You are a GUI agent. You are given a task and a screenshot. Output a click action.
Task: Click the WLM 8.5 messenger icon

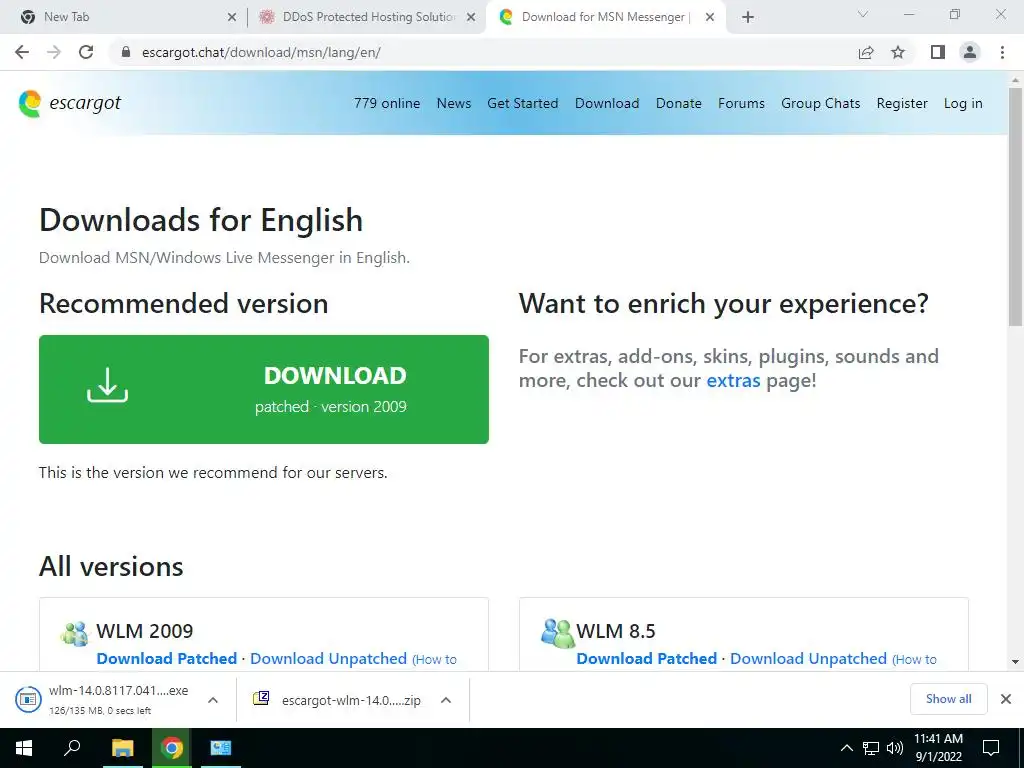click(557, 633)
